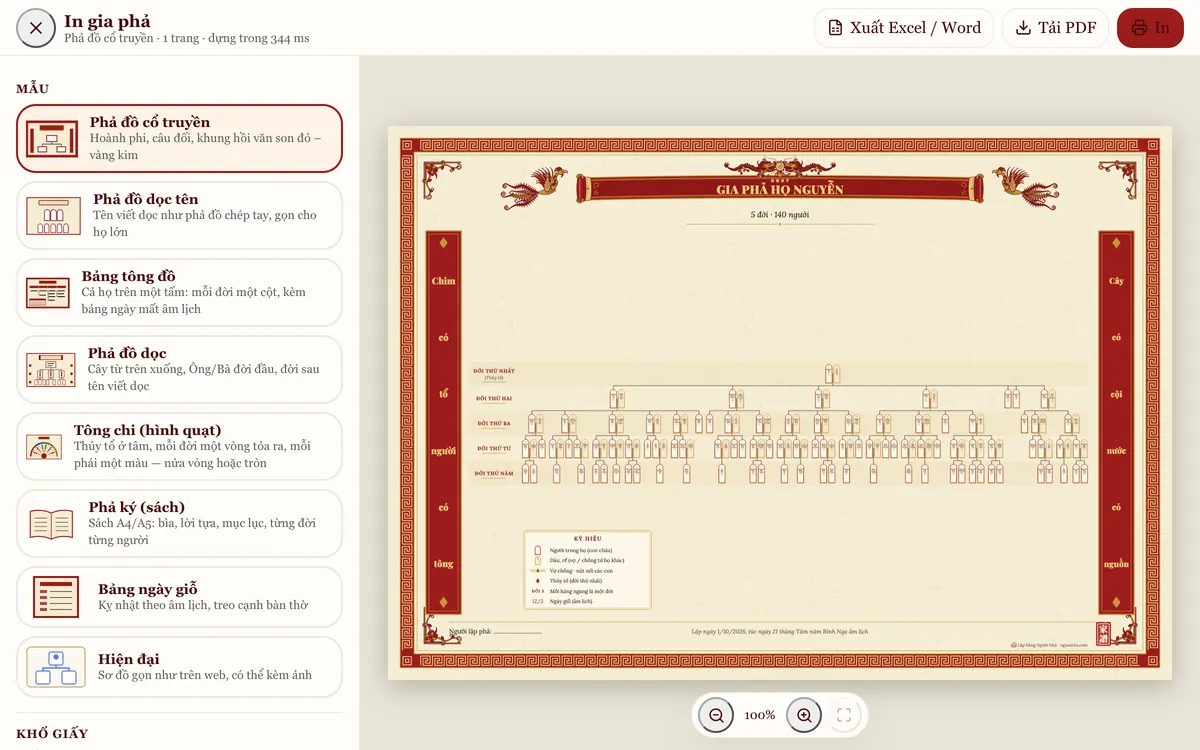Image resolution: width=1200 pixels, height=750 pixels.
Task: Click the KÝ HIỆU legend box in preview
Action: coord(587,570)
